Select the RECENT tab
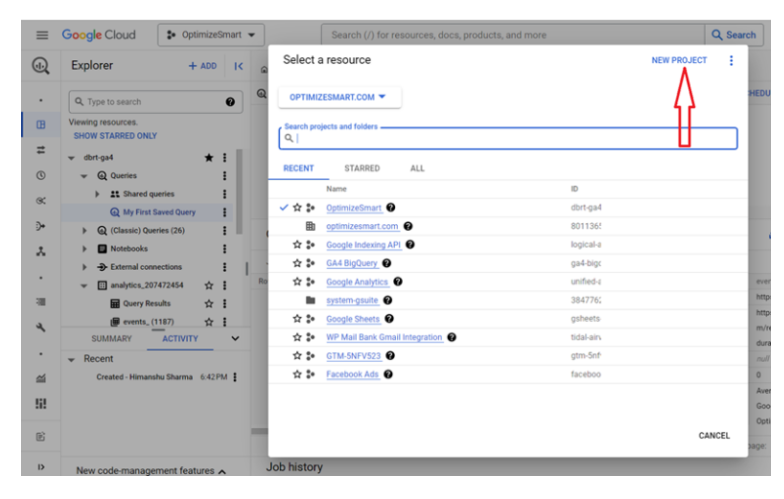 pos(298,168)
